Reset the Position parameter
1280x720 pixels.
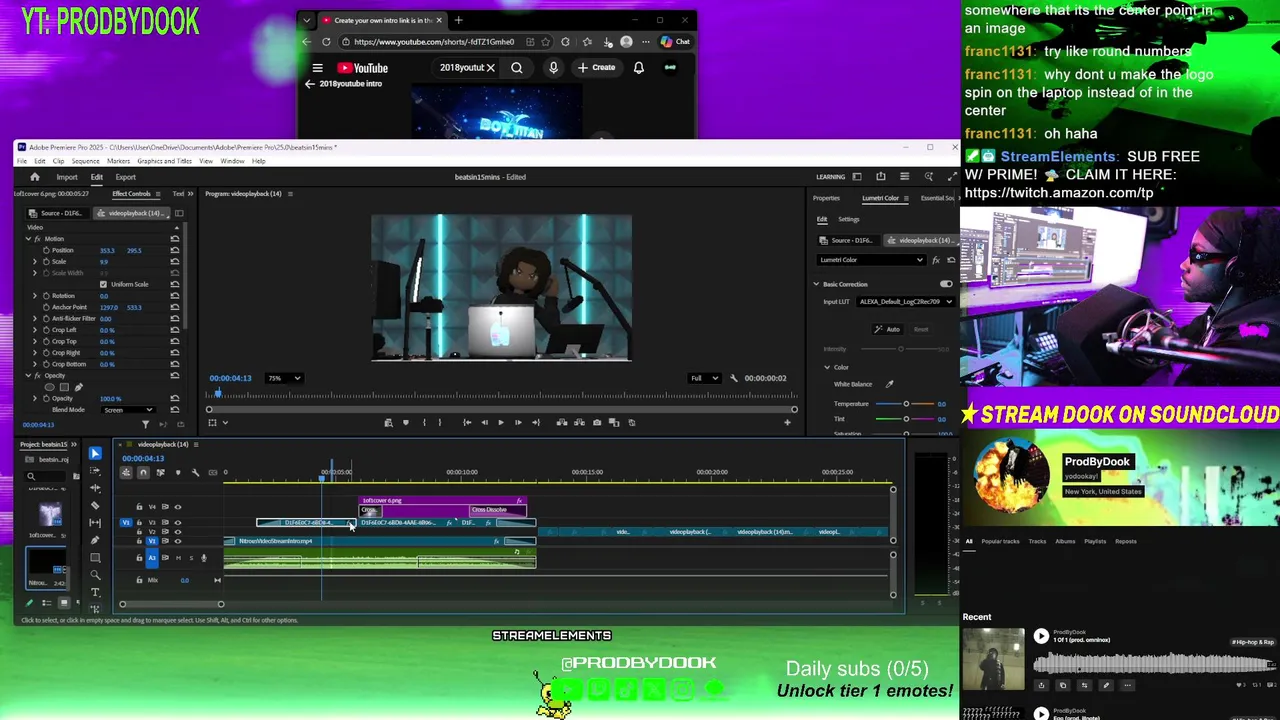175,250
